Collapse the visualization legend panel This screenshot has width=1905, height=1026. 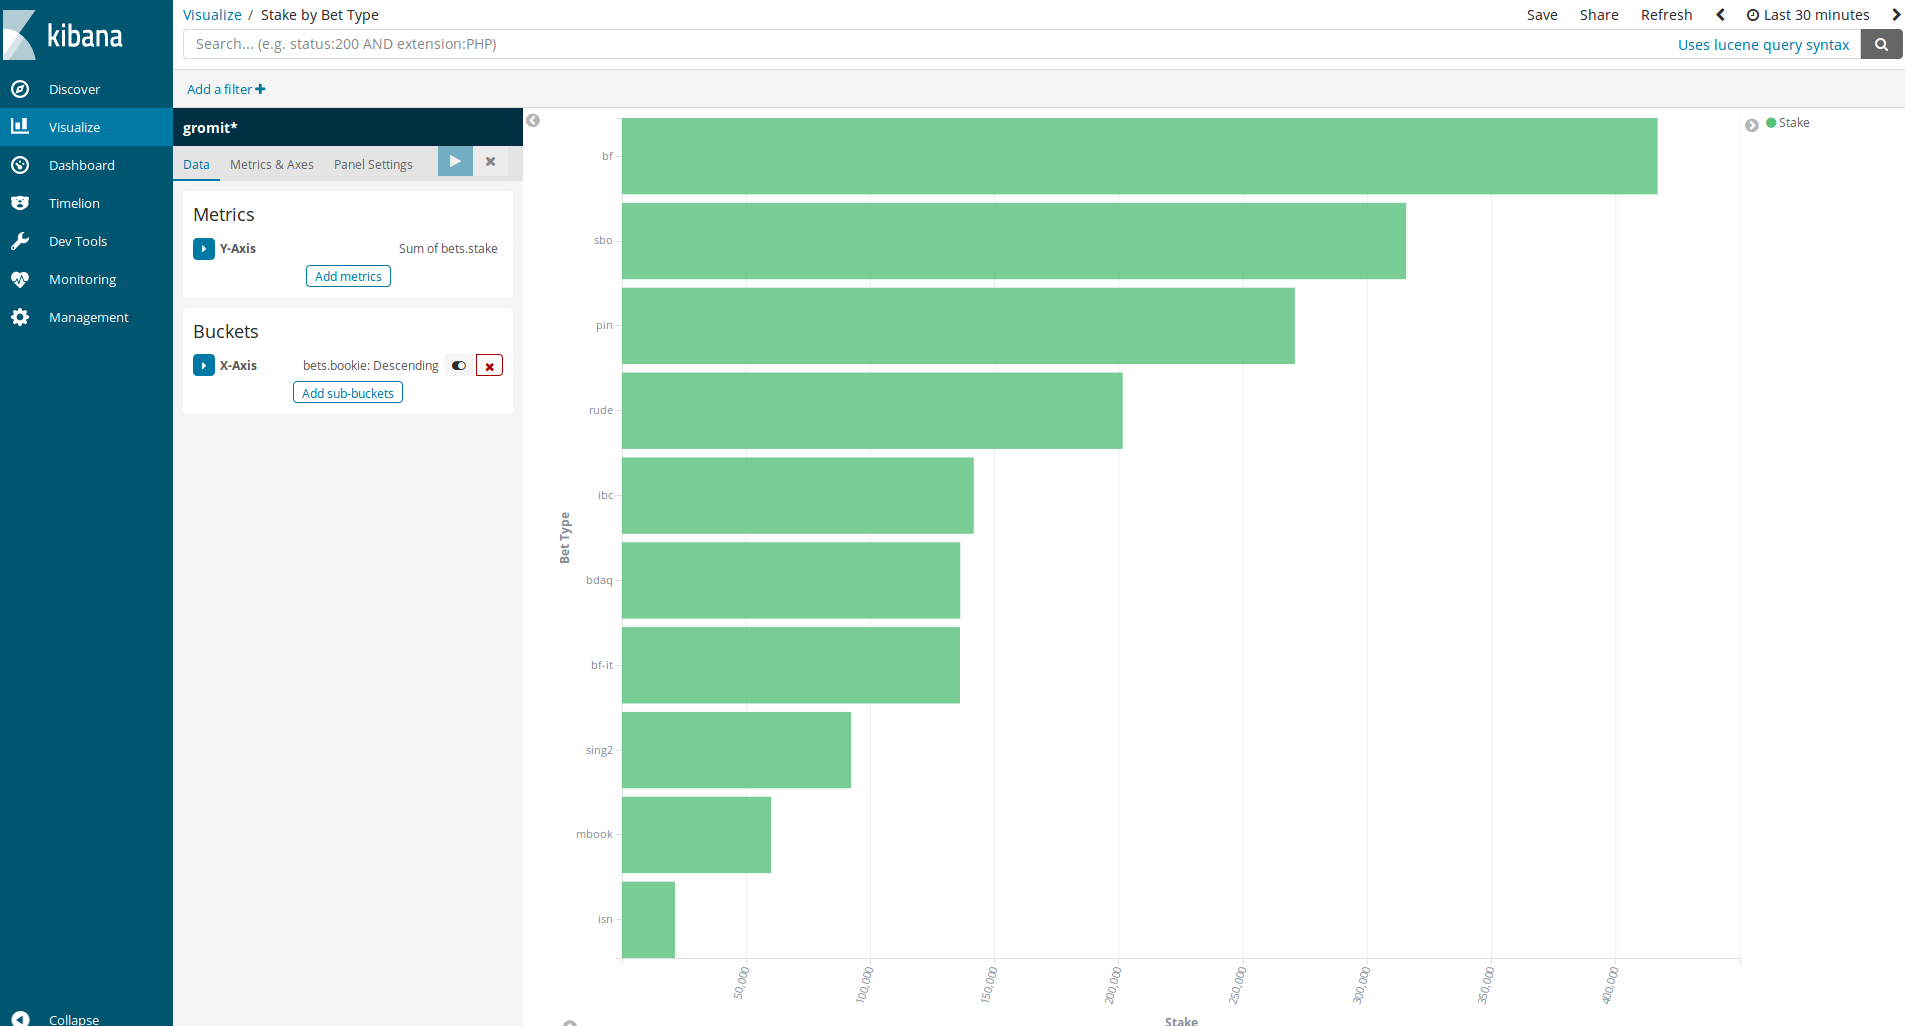(x=1752, y=124)
